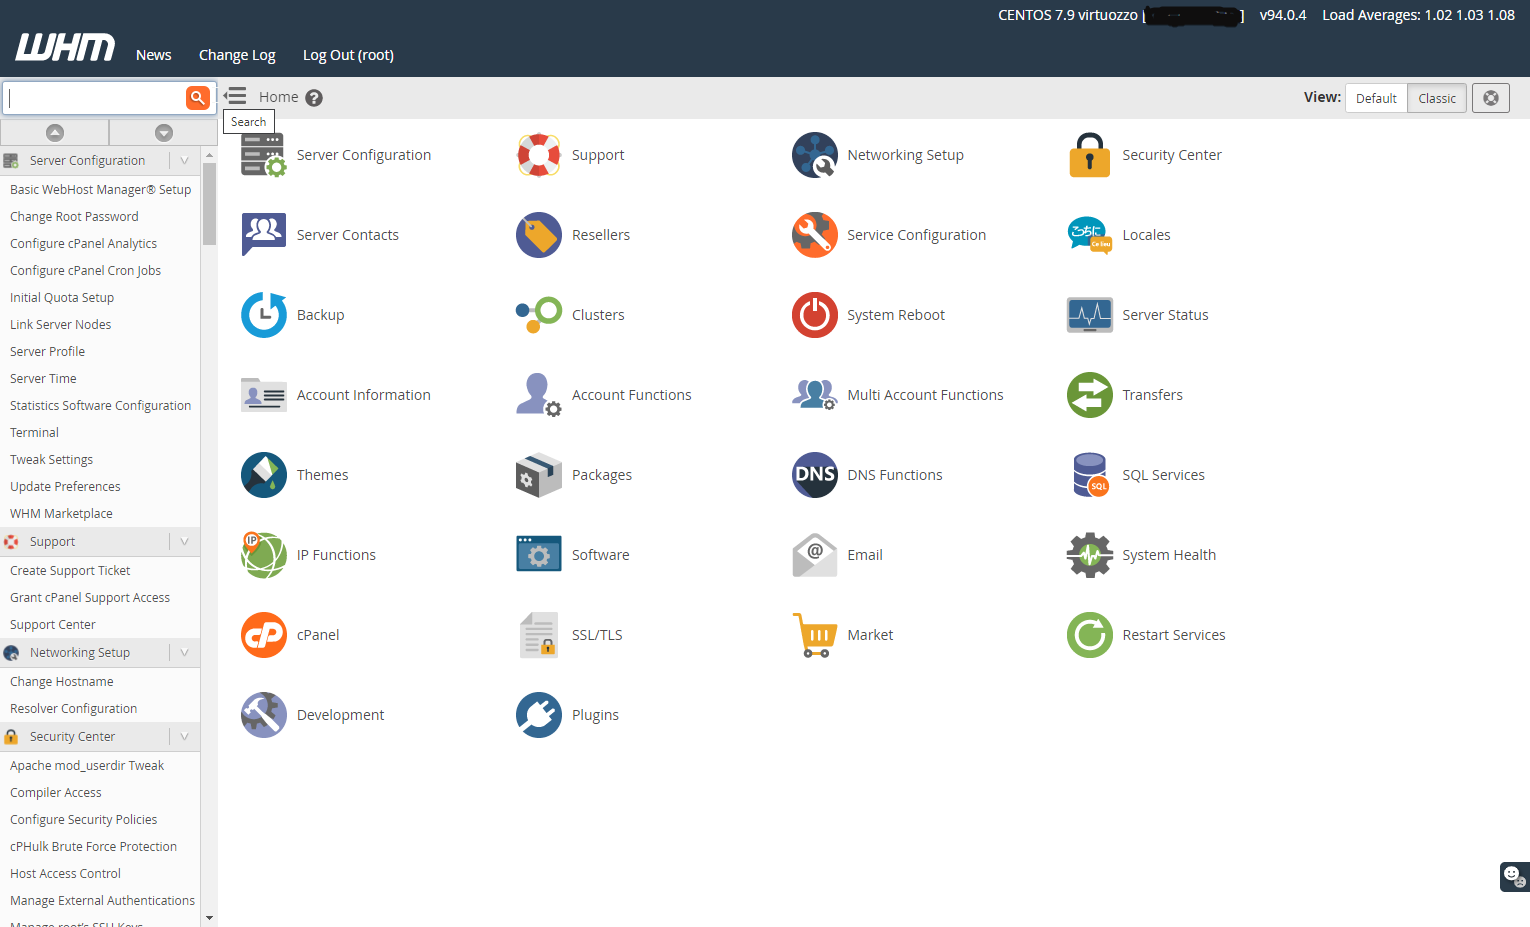Click inside the sidebar search field
Viewport: 1530px width, 927px height.
(x=95, y=97)
